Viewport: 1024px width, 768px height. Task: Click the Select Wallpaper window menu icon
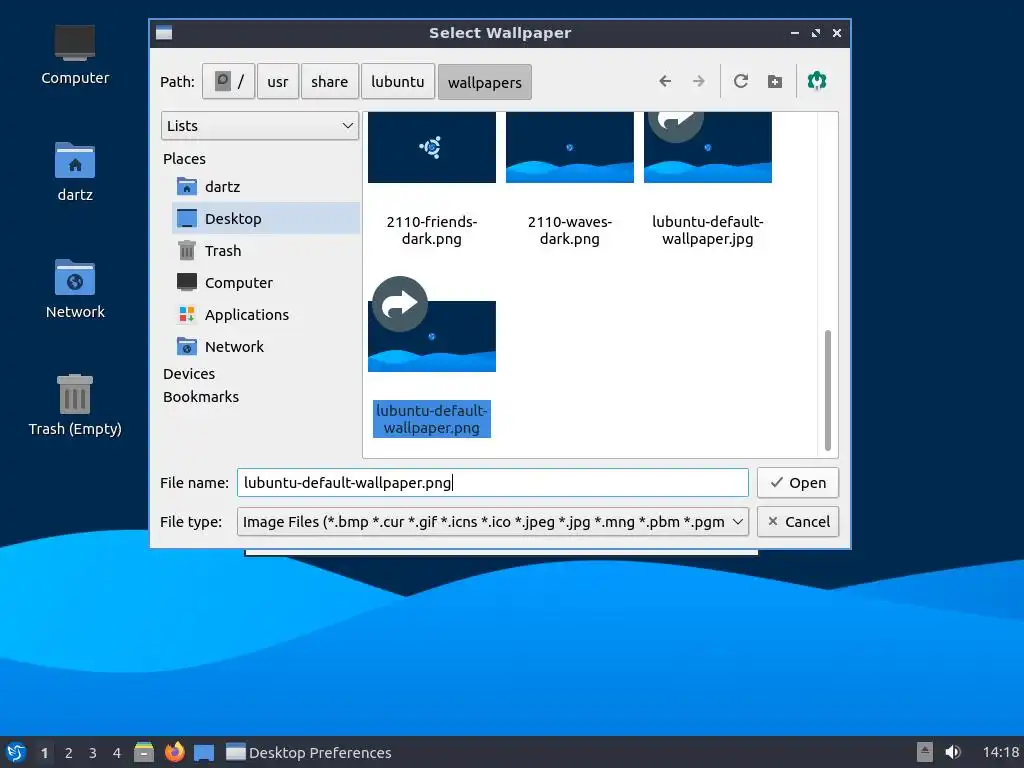(164, 33)
